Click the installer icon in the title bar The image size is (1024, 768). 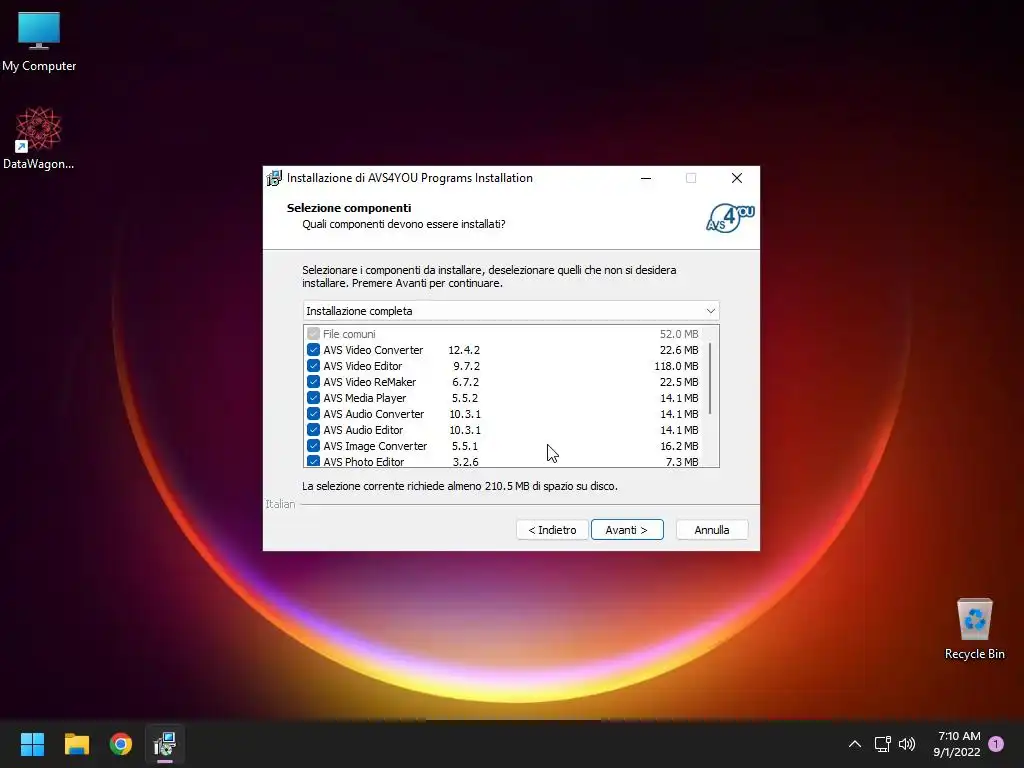pyautogui.click(x=274, y=178)
